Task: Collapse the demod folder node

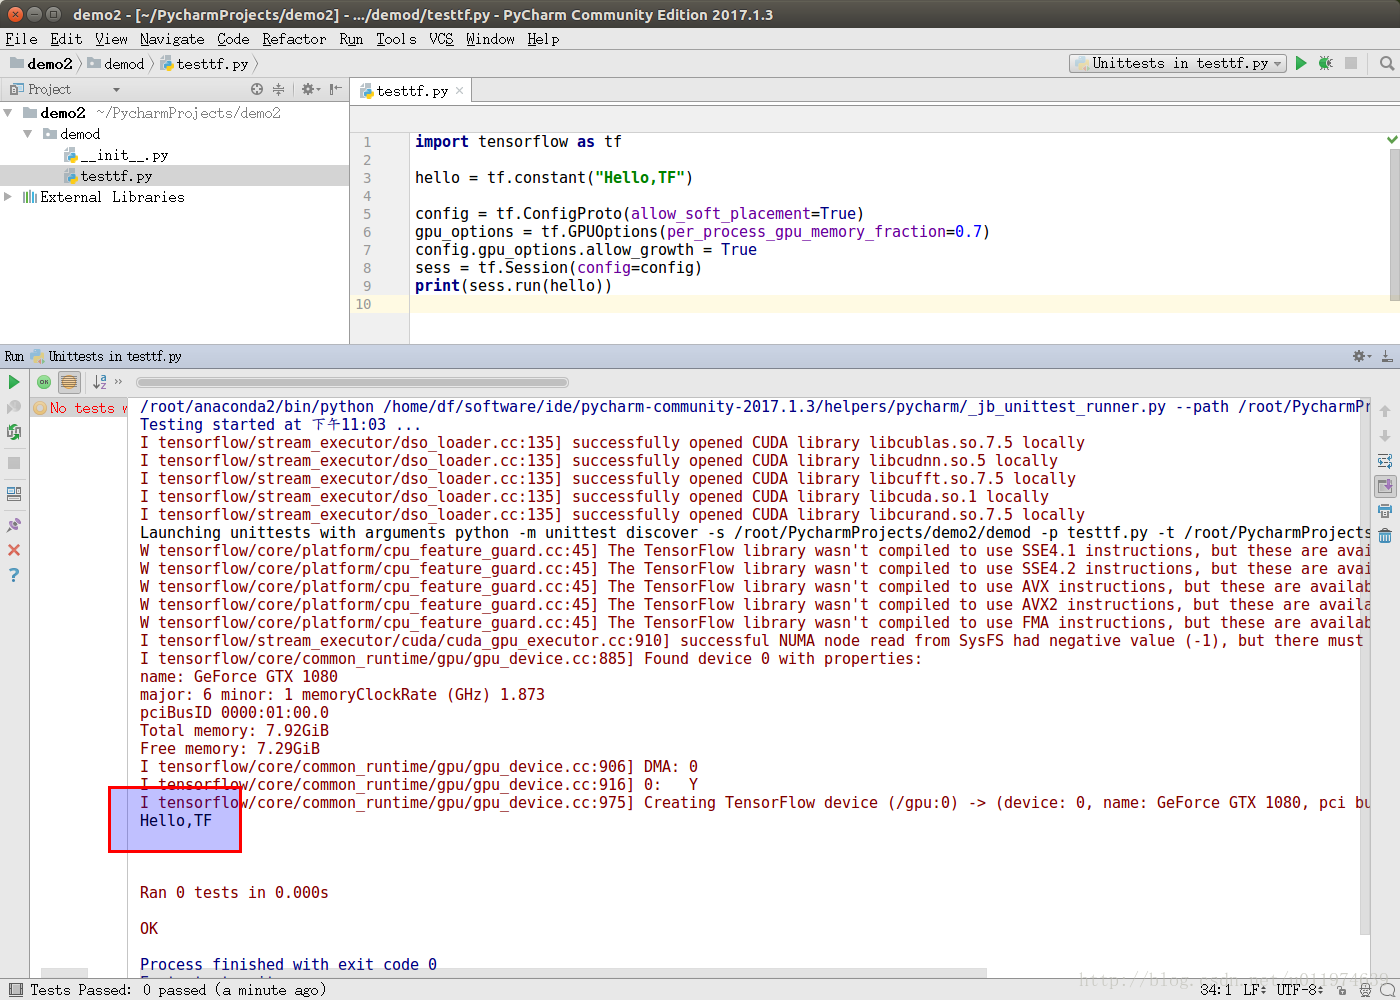Action: coord(28,134)
